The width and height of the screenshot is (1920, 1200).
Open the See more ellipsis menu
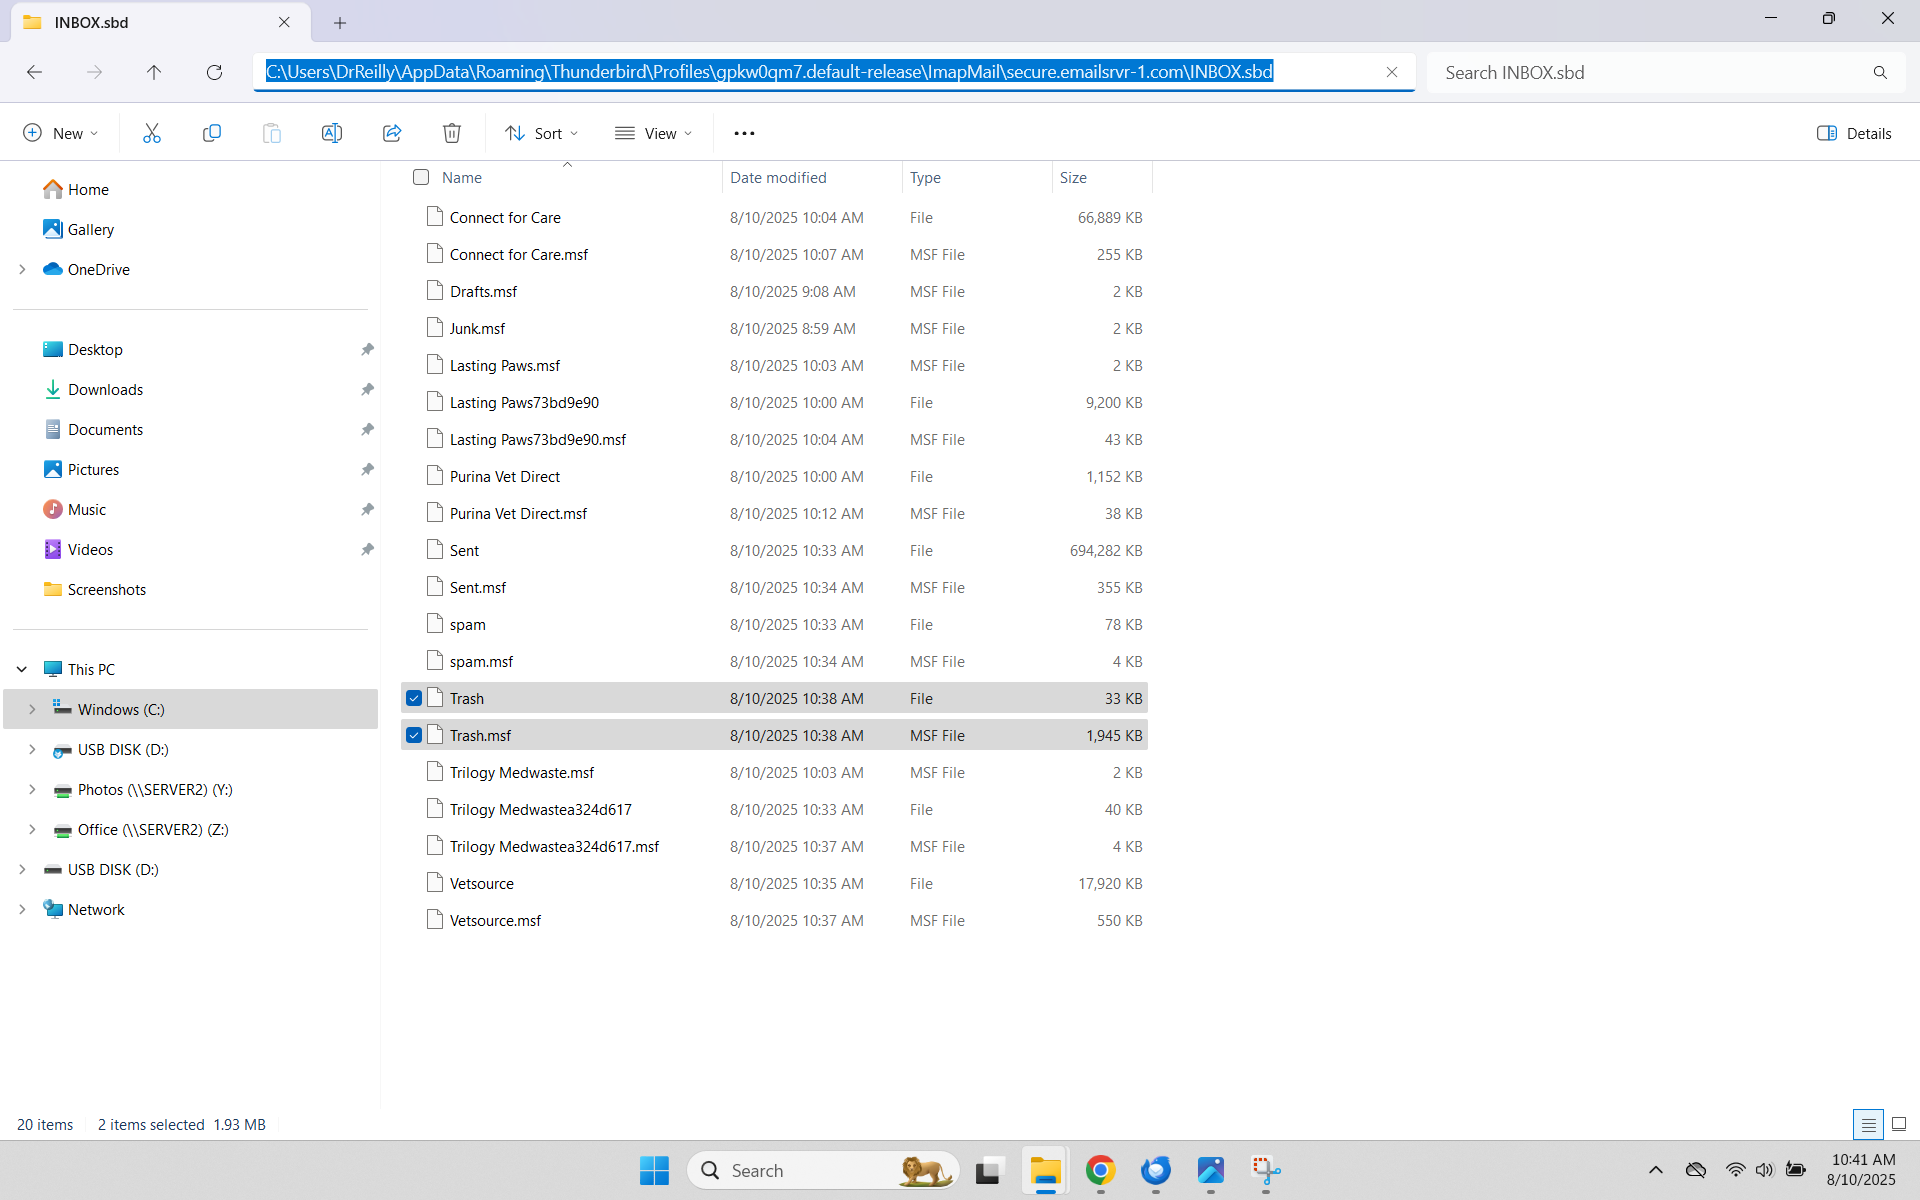[744, 133]
